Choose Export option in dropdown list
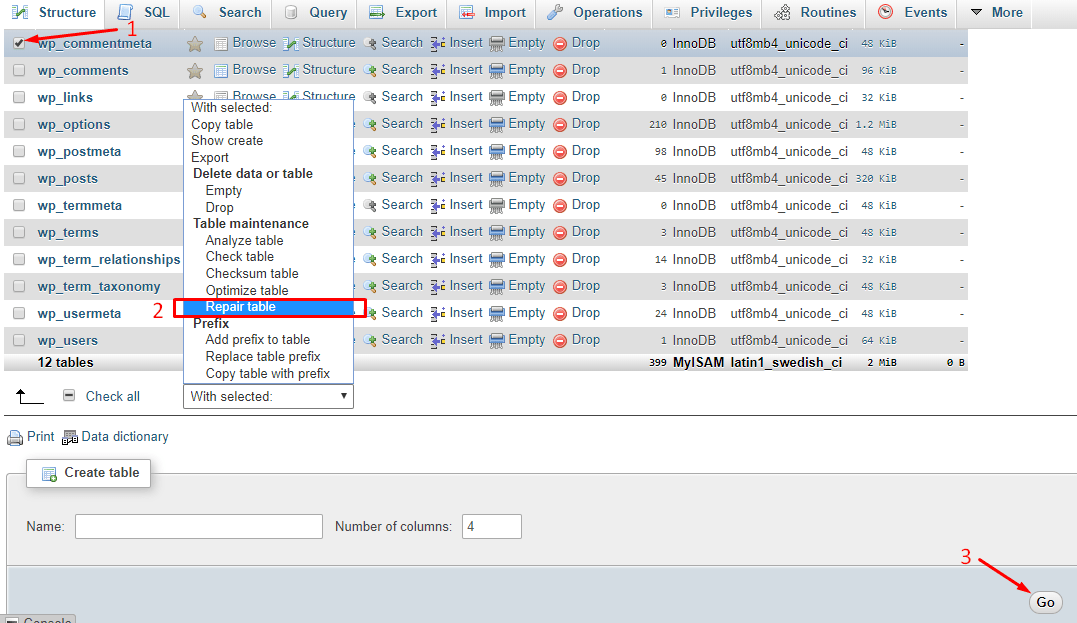Image resolution: width=1077 pixels, height=623 pixels. 209,157
